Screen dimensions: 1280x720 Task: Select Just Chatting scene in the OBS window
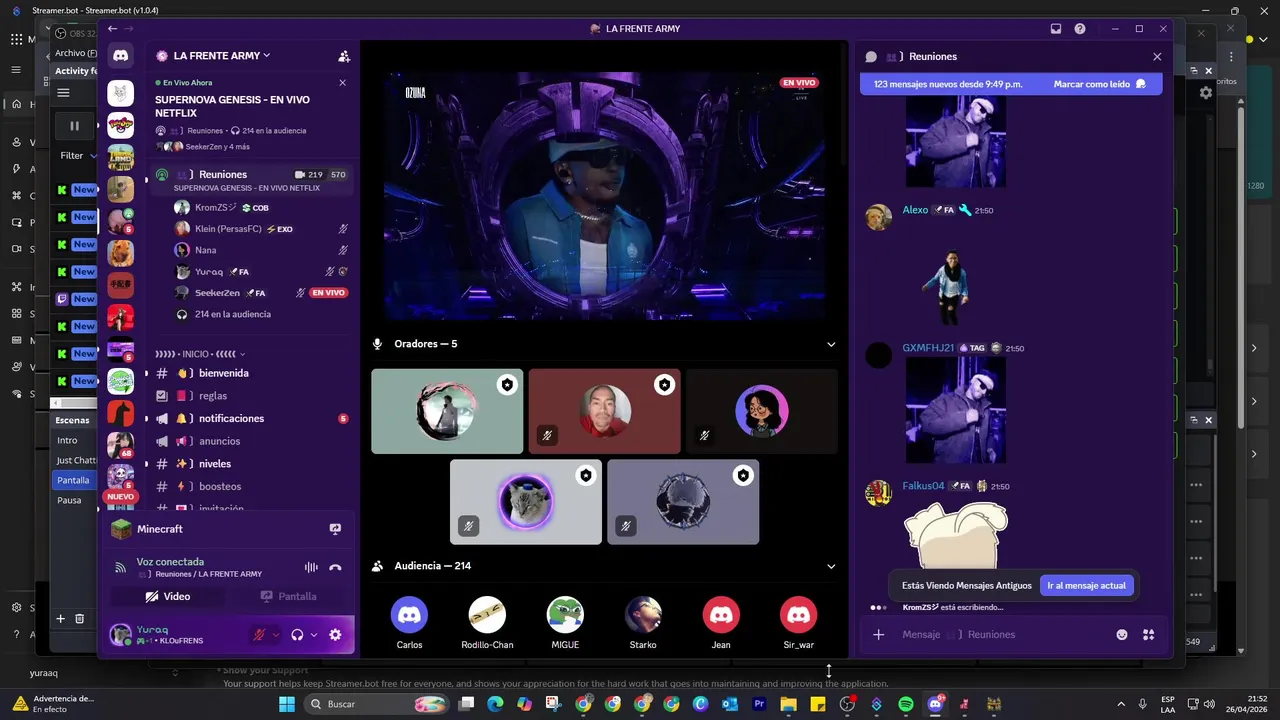tap(75, 460)
